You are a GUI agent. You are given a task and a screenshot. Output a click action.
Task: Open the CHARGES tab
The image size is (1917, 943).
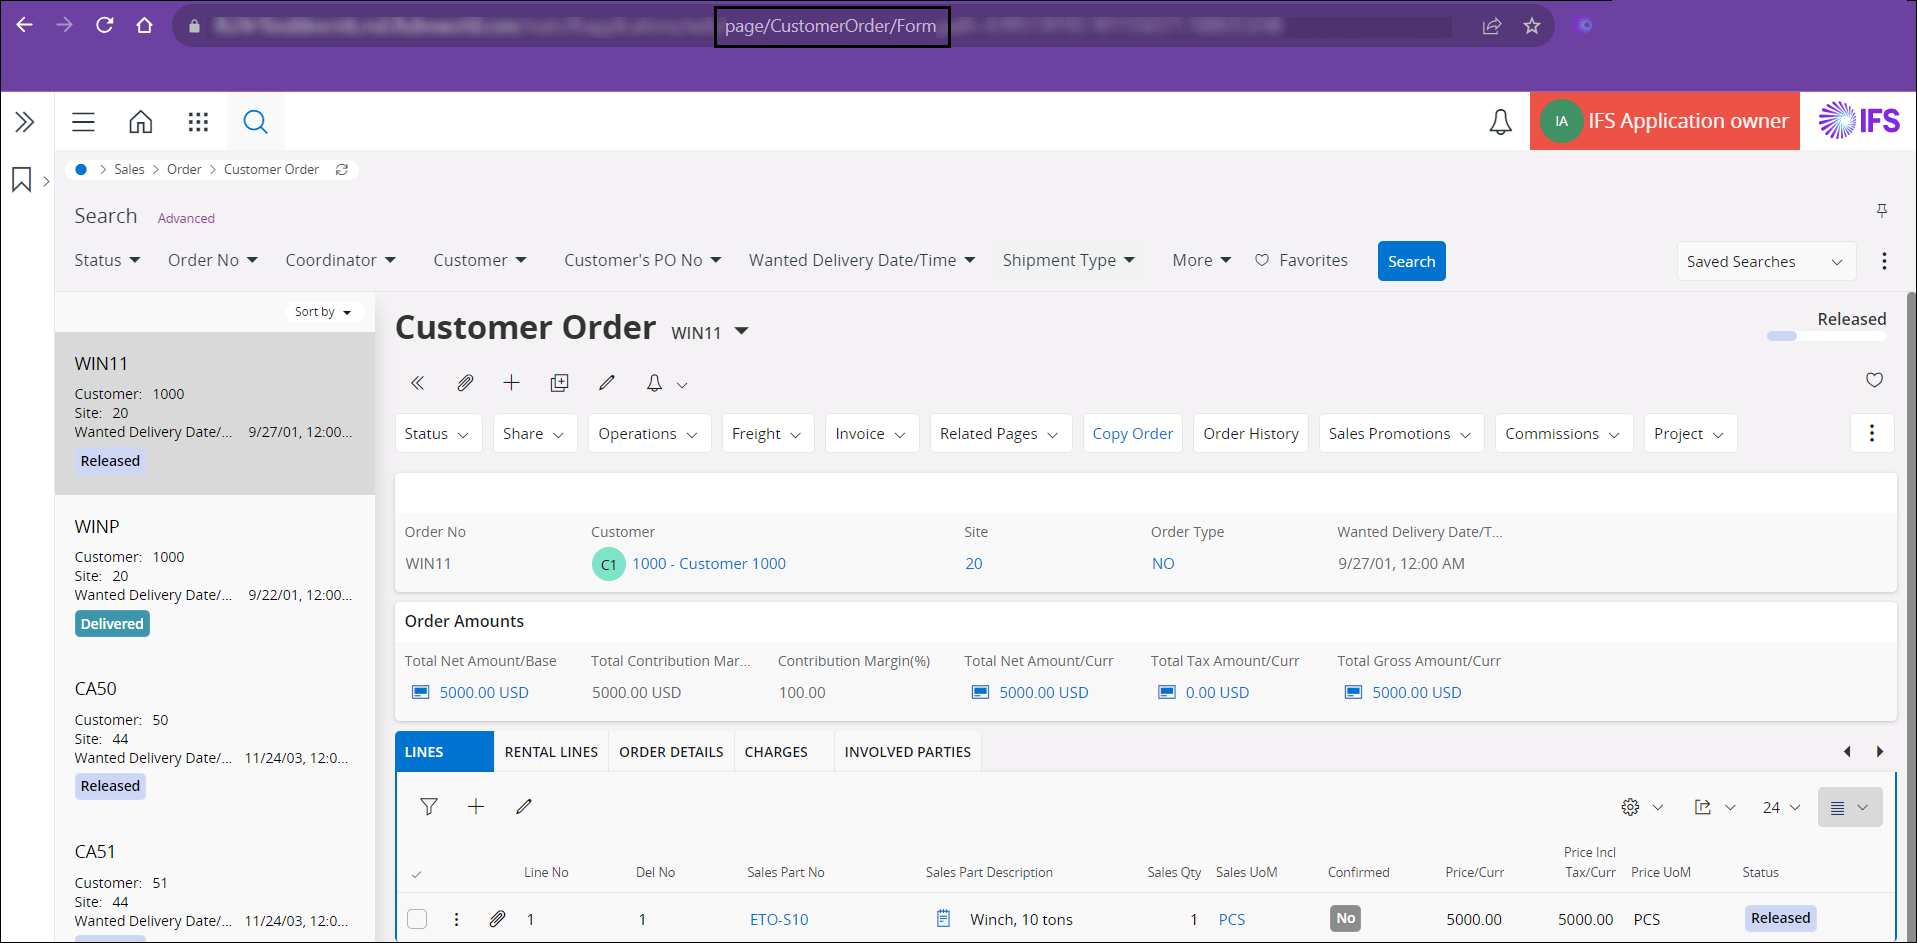(x=776, y=752)
